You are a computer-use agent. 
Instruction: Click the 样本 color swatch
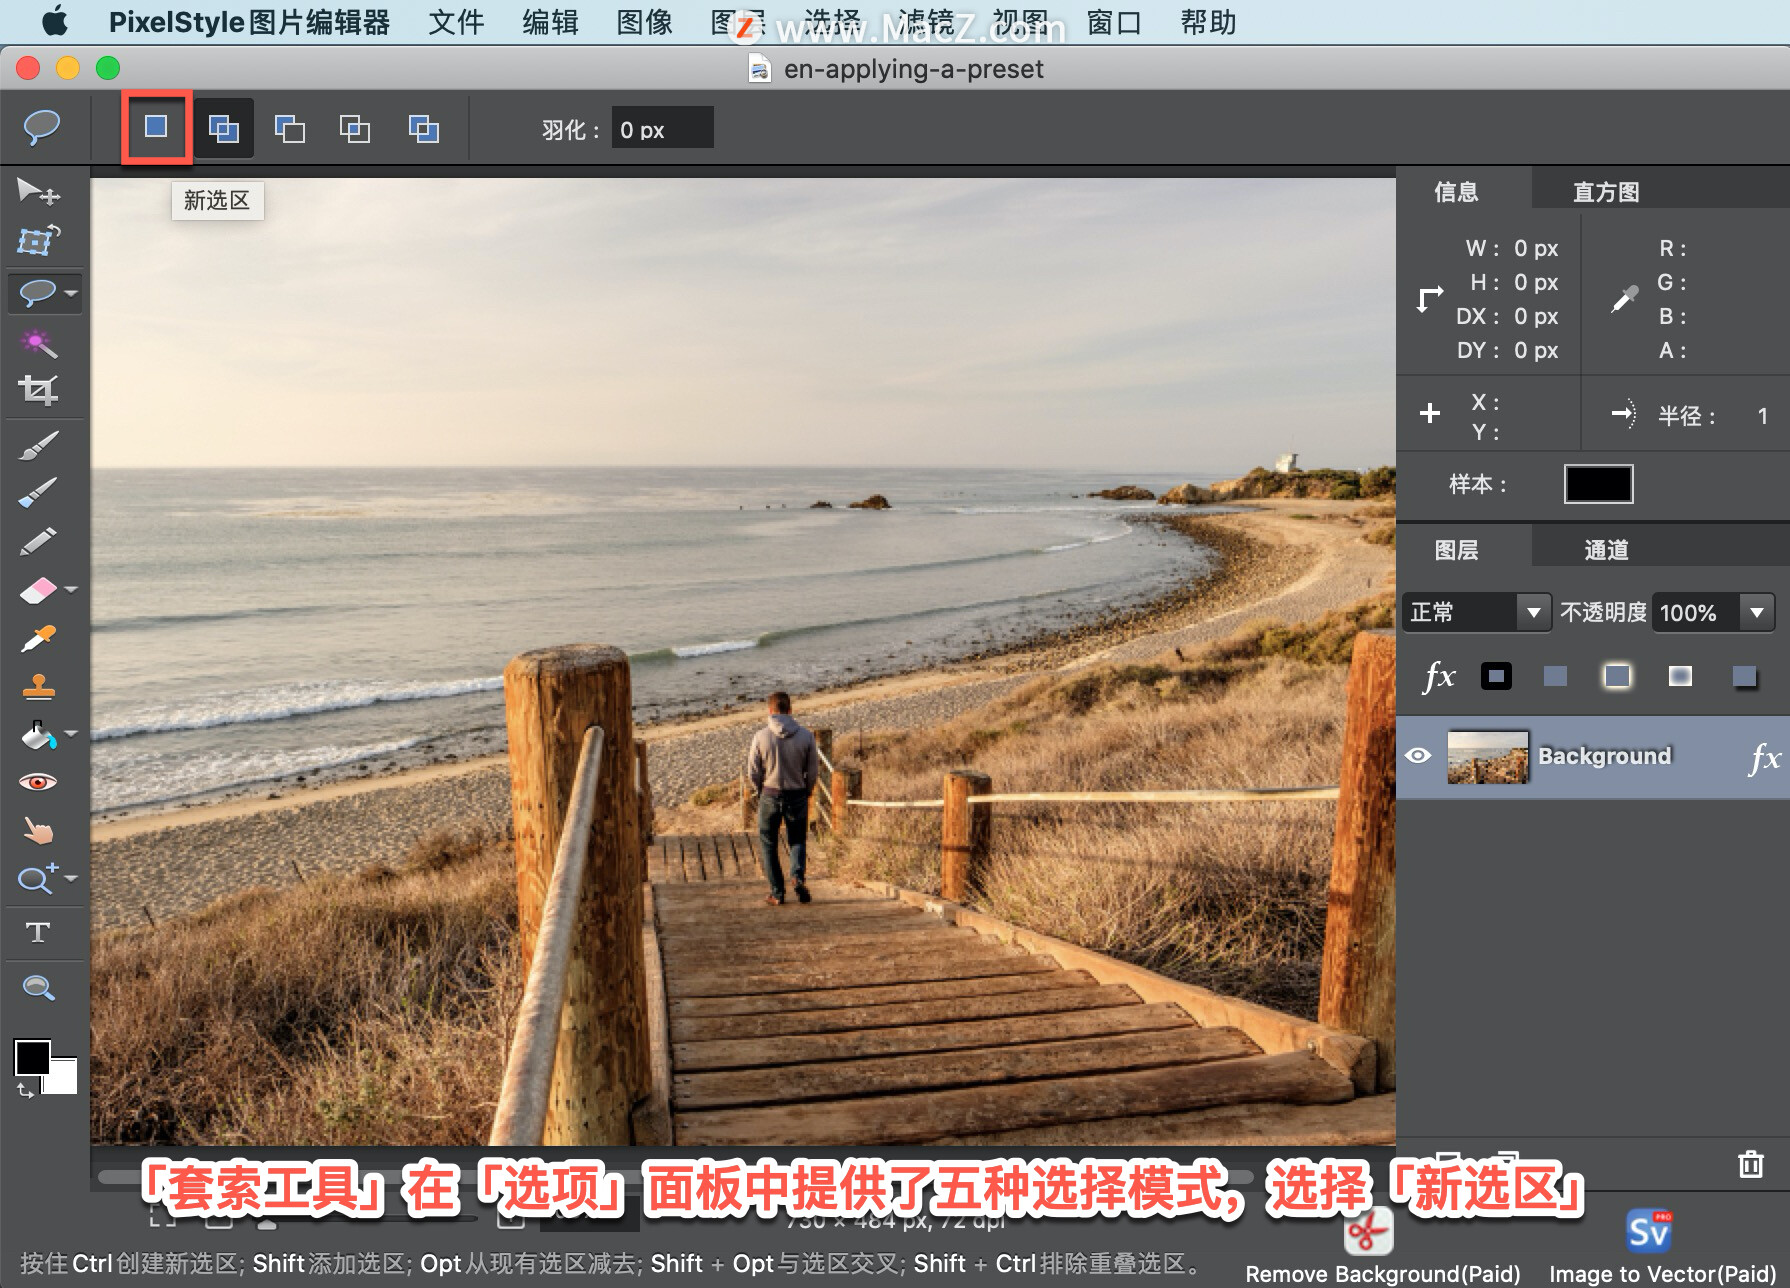point(1597,484)
